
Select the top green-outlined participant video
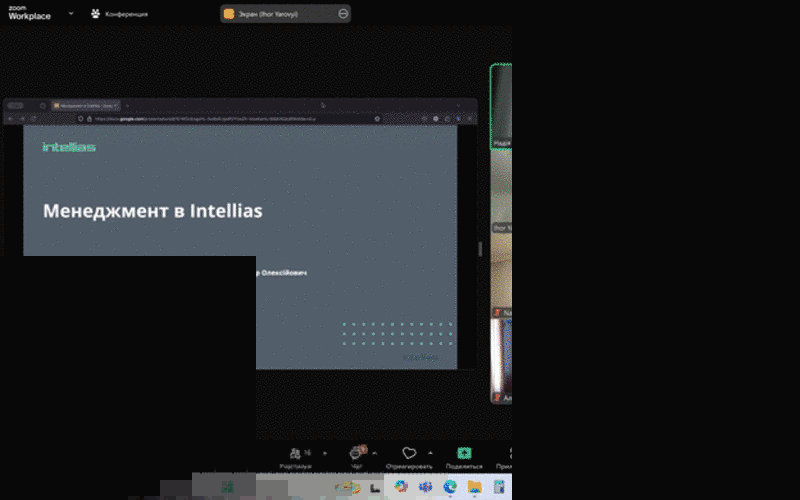click(x=501, y=105)
